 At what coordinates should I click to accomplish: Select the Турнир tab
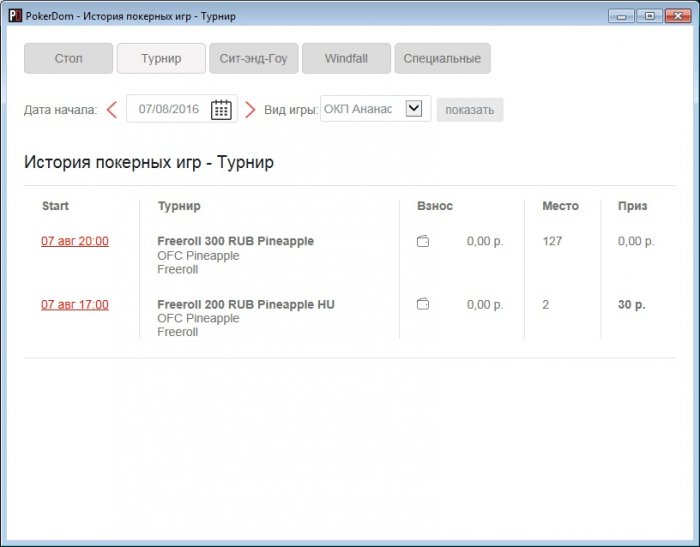[161, 59]
